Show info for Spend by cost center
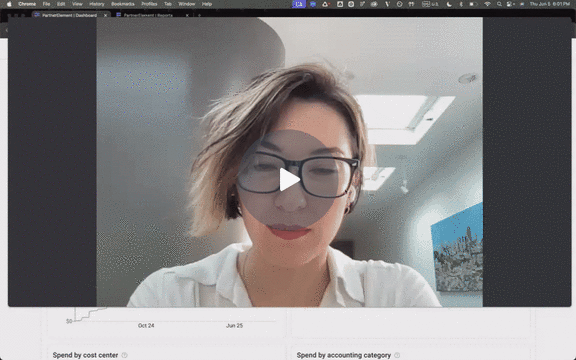The width and height of the screenshot is (576, 360). point(125,355)
